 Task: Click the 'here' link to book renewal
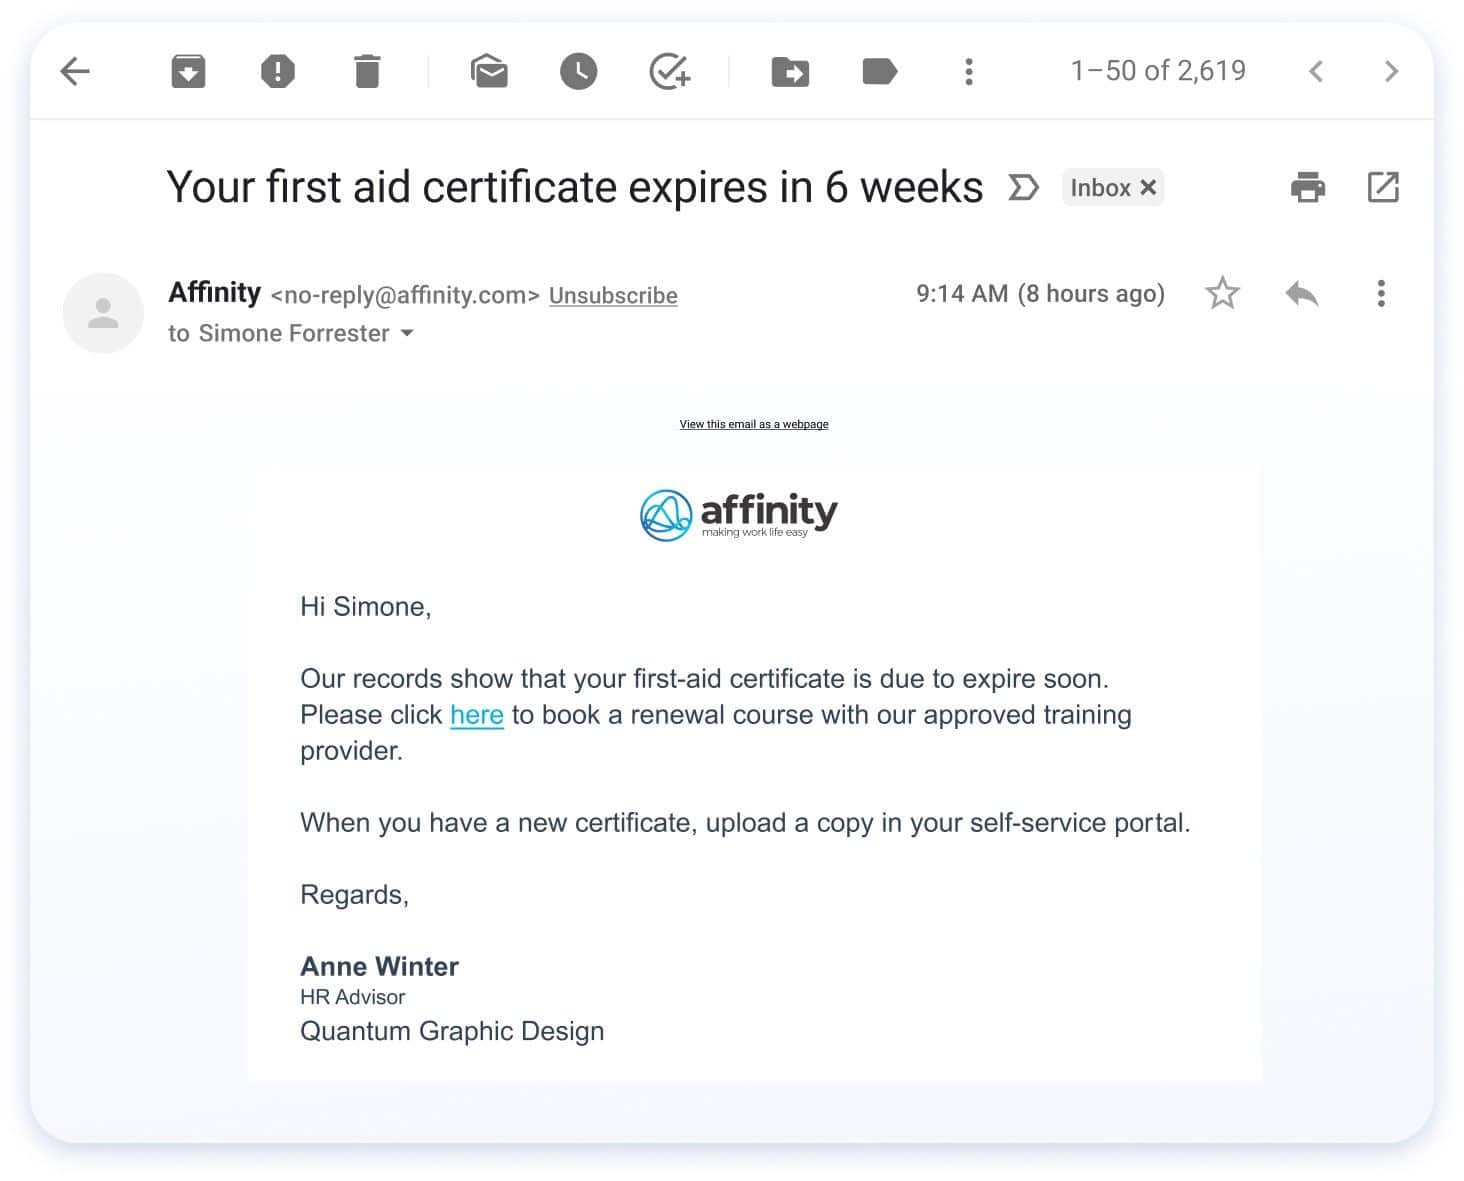[x=476, y=715]
